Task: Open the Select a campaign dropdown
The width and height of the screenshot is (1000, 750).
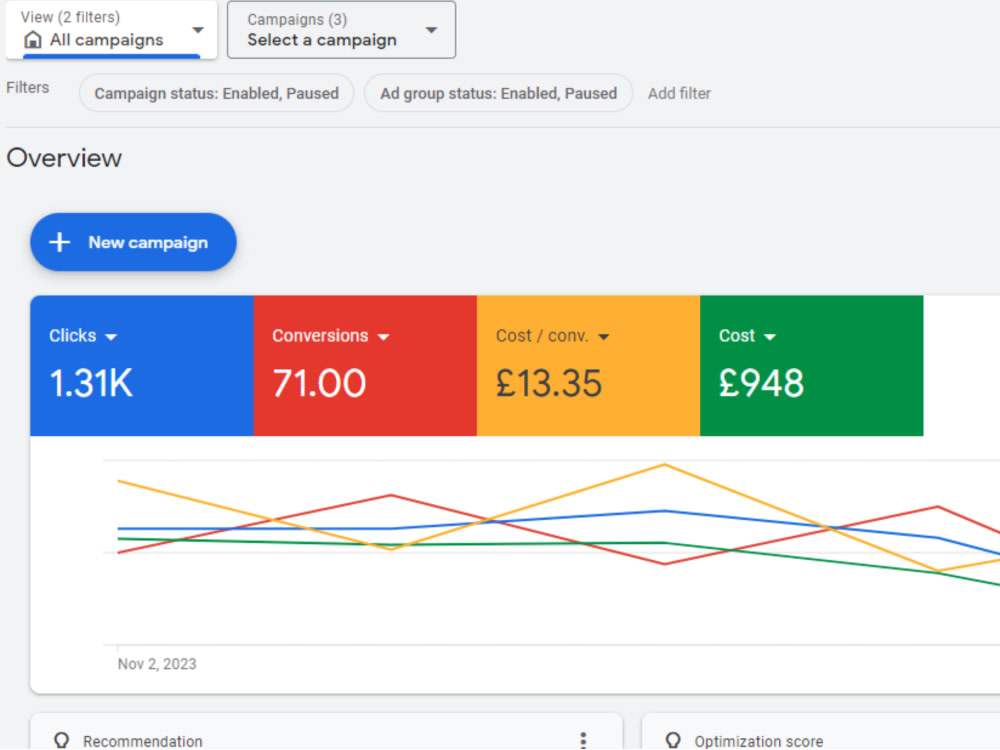Action: [x=341, y=30]
